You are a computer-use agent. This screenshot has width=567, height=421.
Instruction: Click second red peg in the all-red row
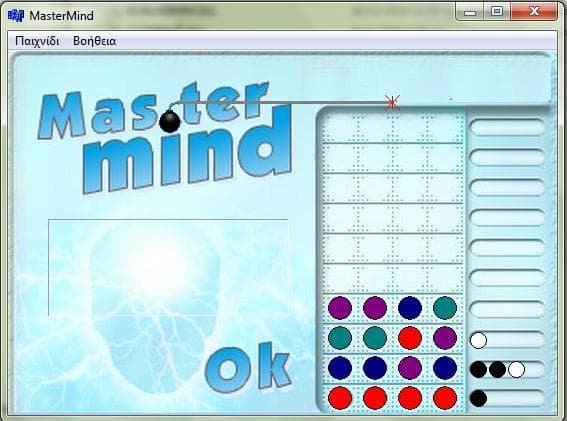(375, 398)
